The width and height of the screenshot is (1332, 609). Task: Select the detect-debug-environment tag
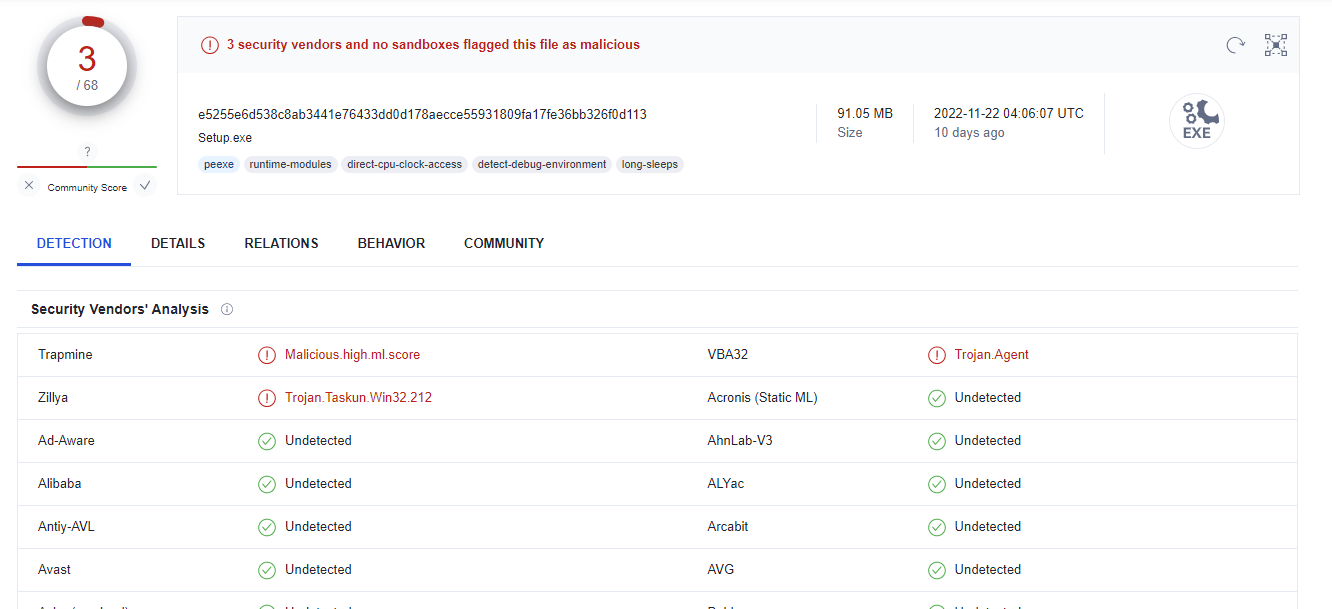(x=541, y=164)
